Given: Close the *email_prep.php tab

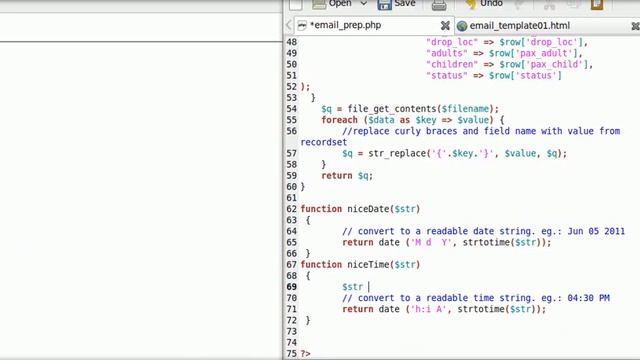Looking at the screenshot, I should (445, 26).
